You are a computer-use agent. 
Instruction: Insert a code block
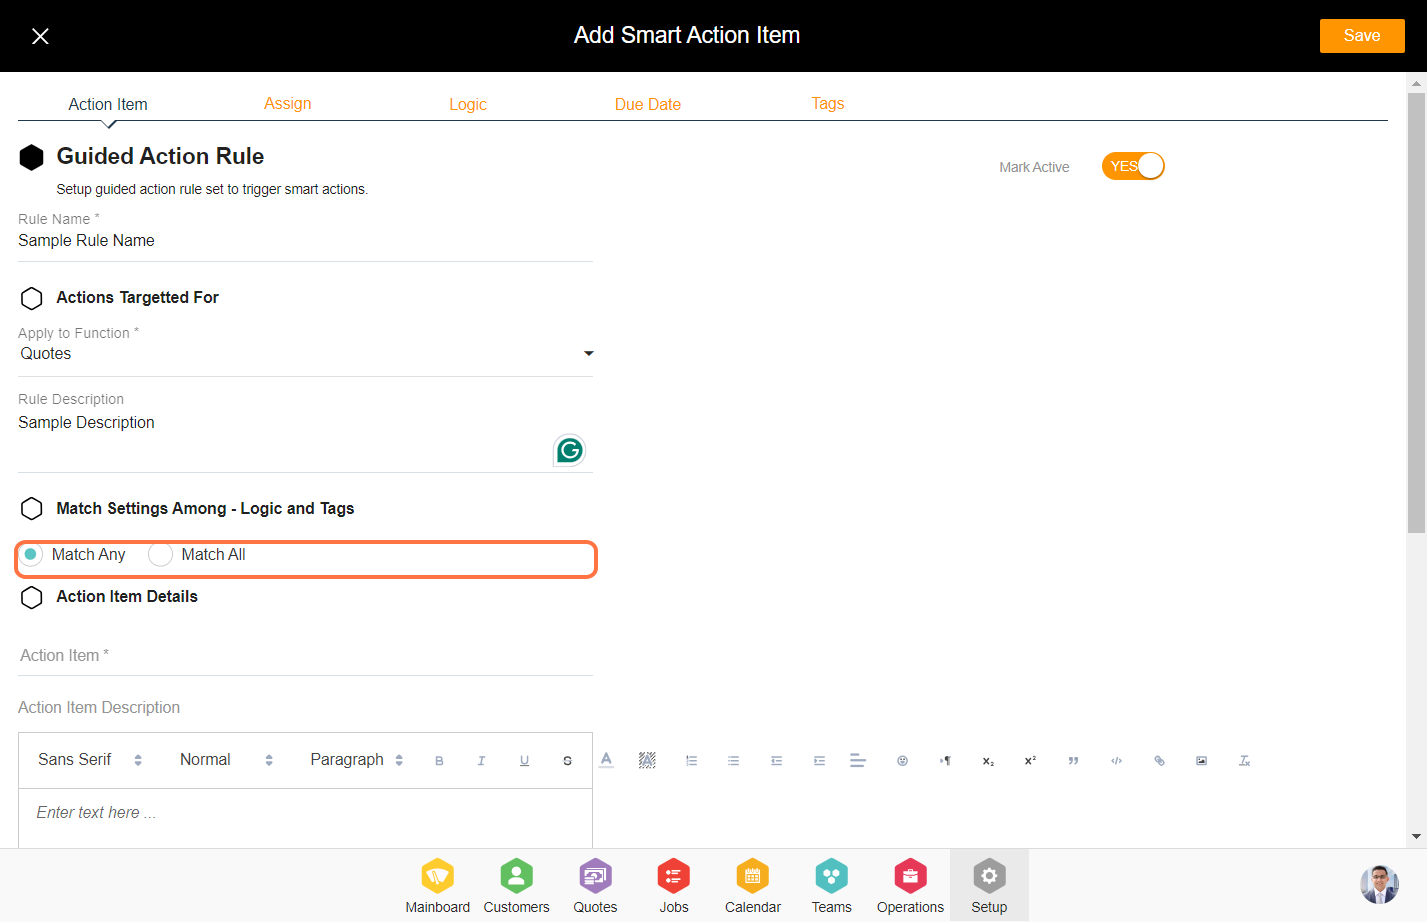[1116, 761]
